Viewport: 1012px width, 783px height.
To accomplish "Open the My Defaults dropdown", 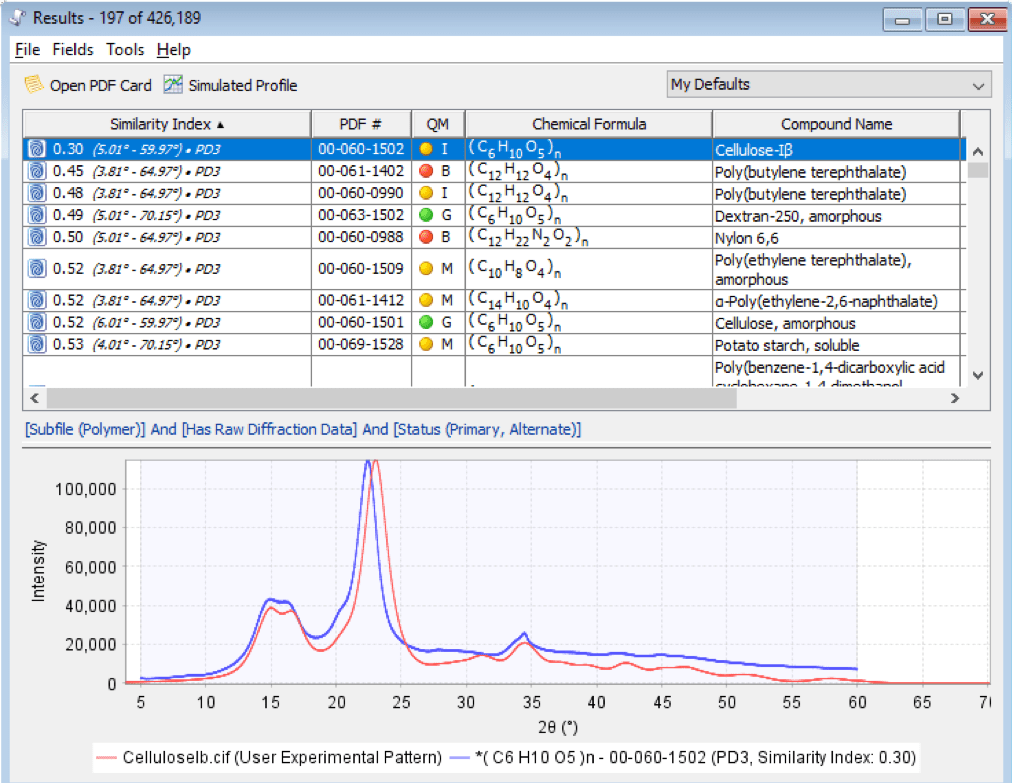I will point(829,85).
